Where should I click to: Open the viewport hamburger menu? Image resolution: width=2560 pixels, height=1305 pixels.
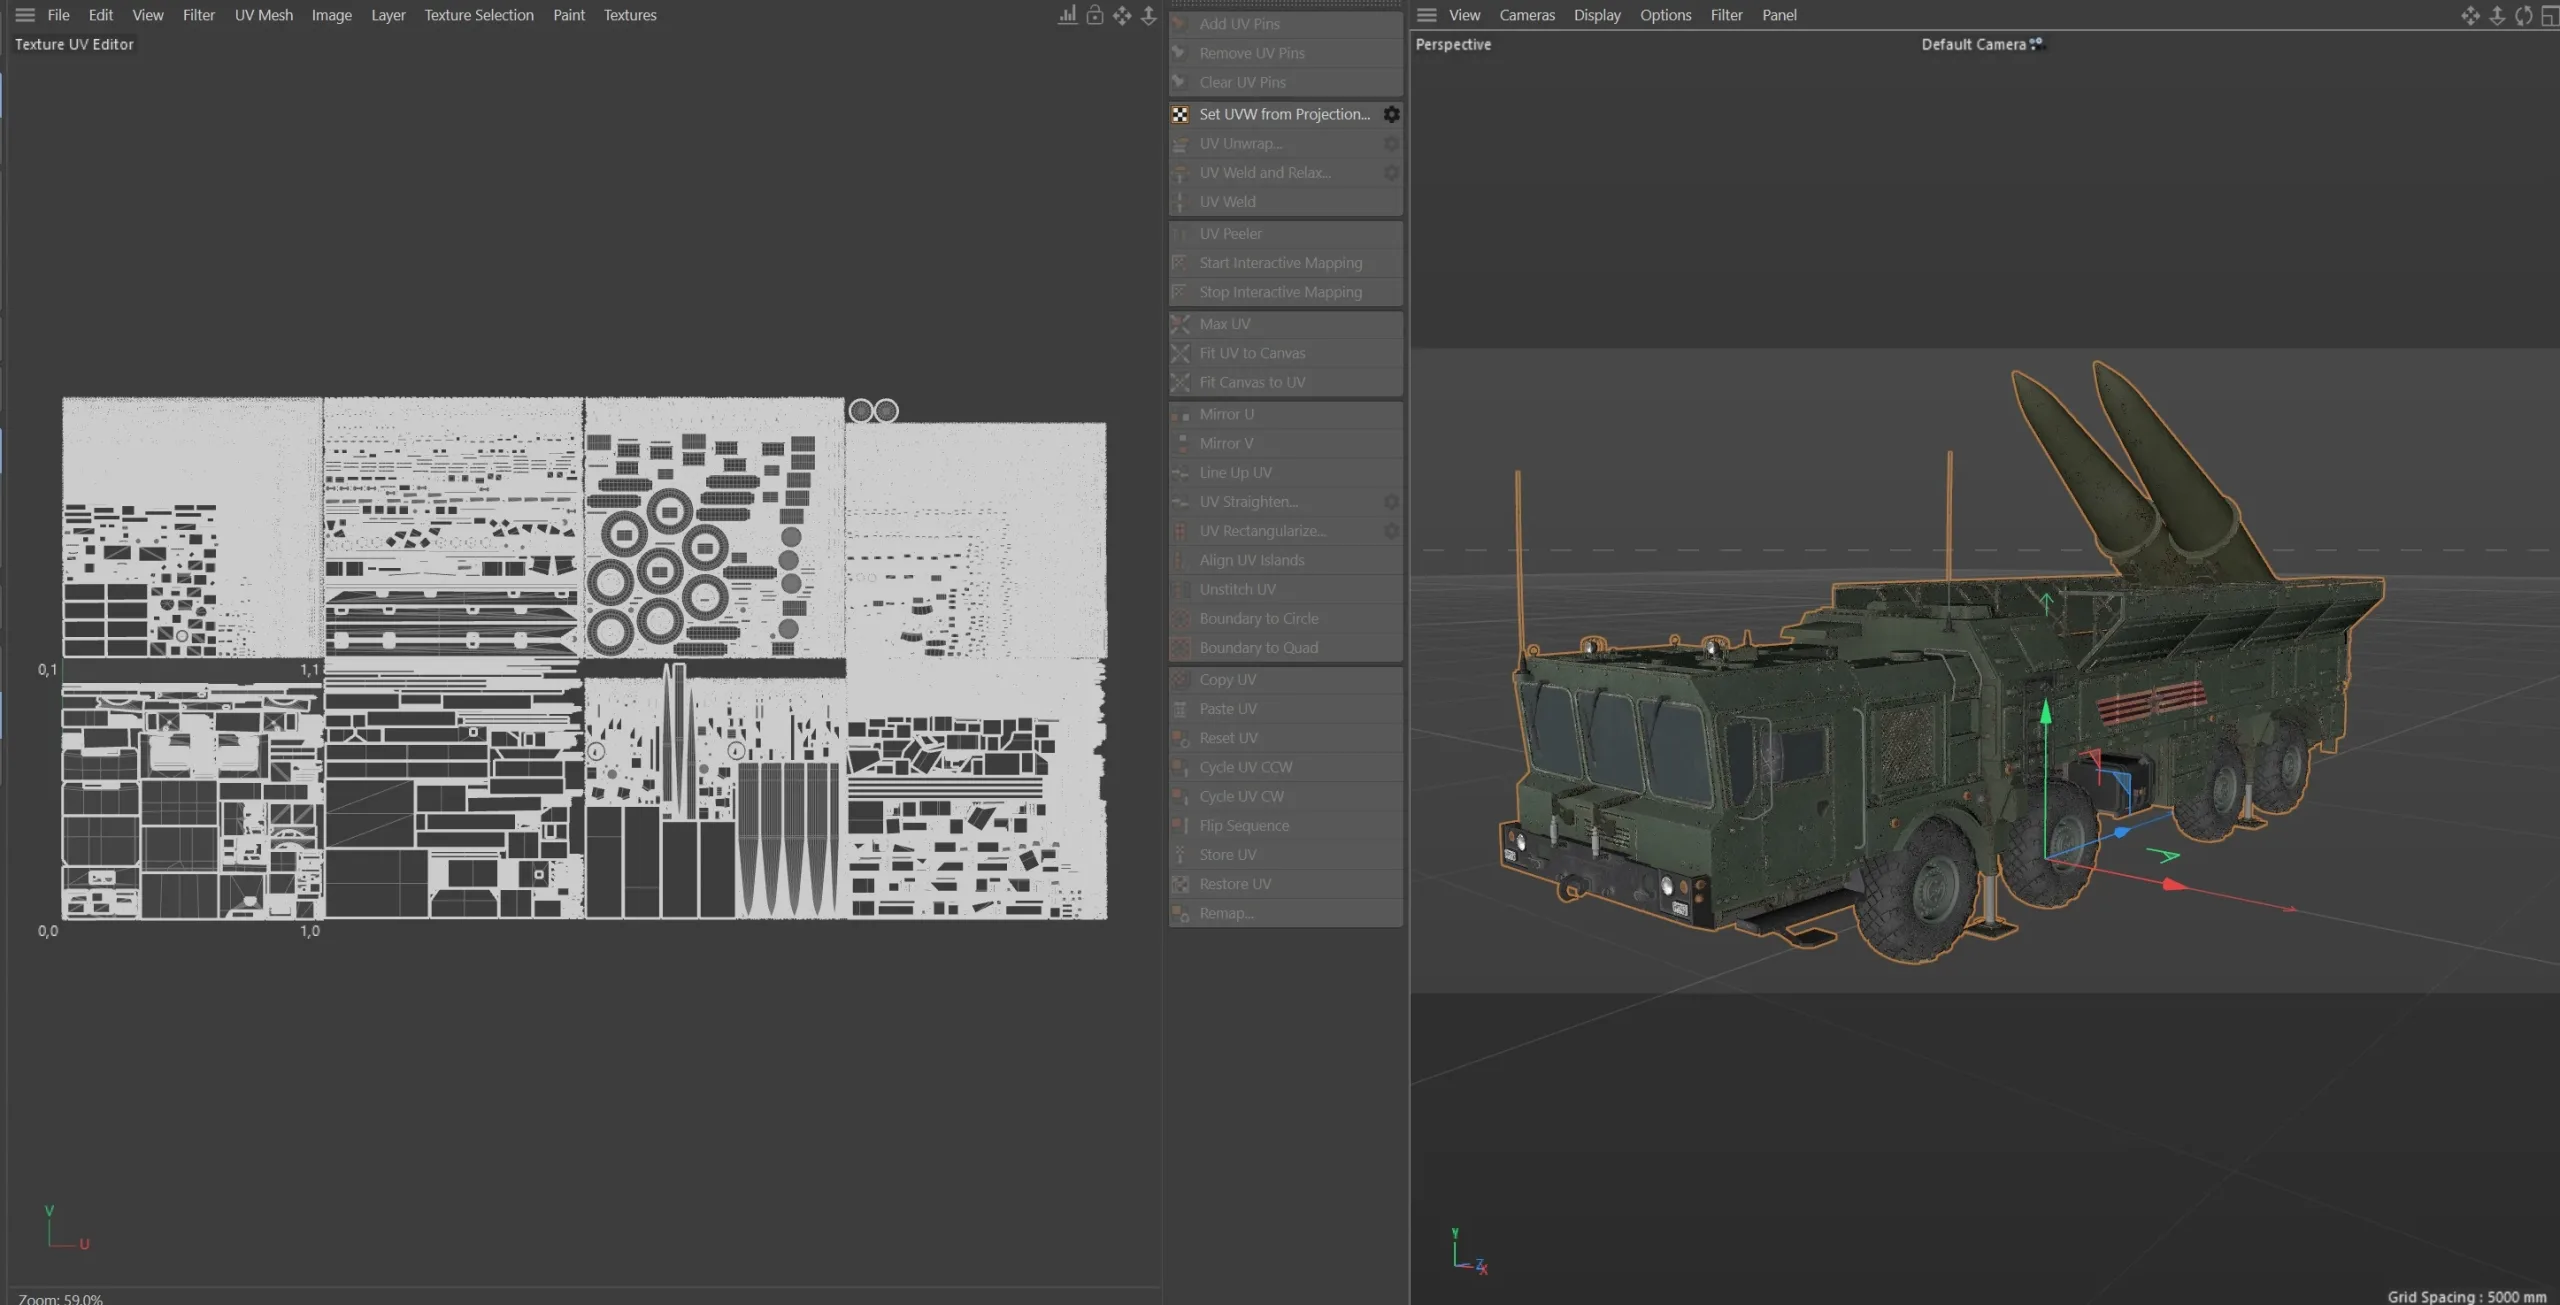pos(1427,15)
